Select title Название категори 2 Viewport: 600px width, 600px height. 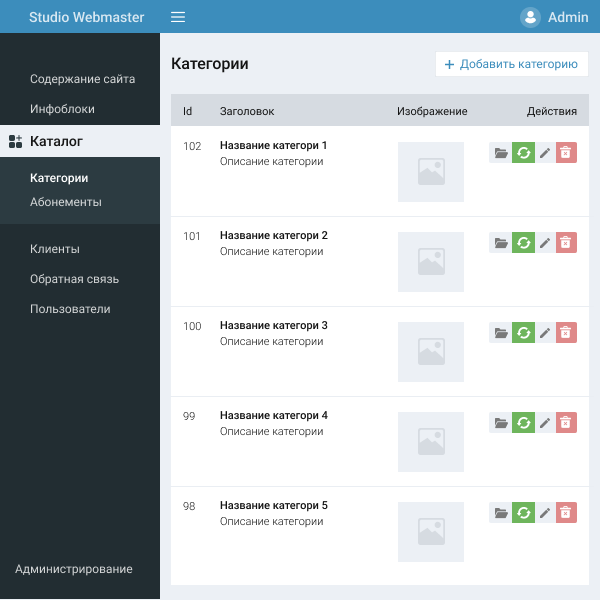pos(274,235)
